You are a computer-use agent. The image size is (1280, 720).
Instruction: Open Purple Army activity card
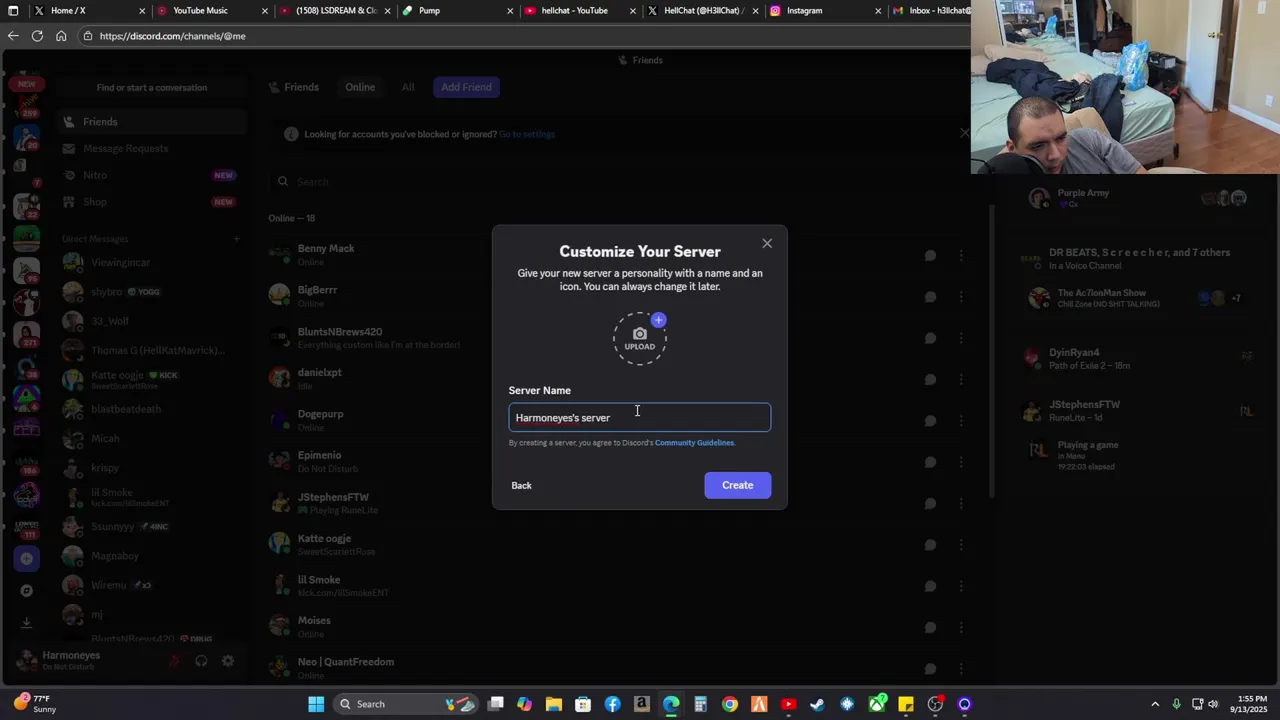1139,198
